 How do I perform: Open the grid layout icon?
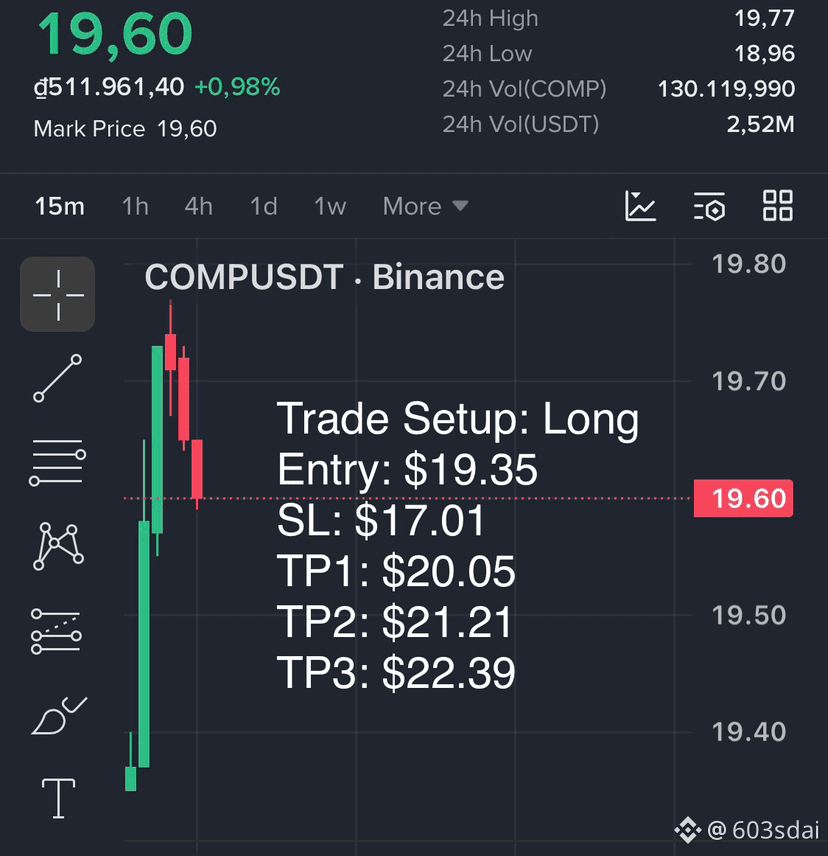778,206
